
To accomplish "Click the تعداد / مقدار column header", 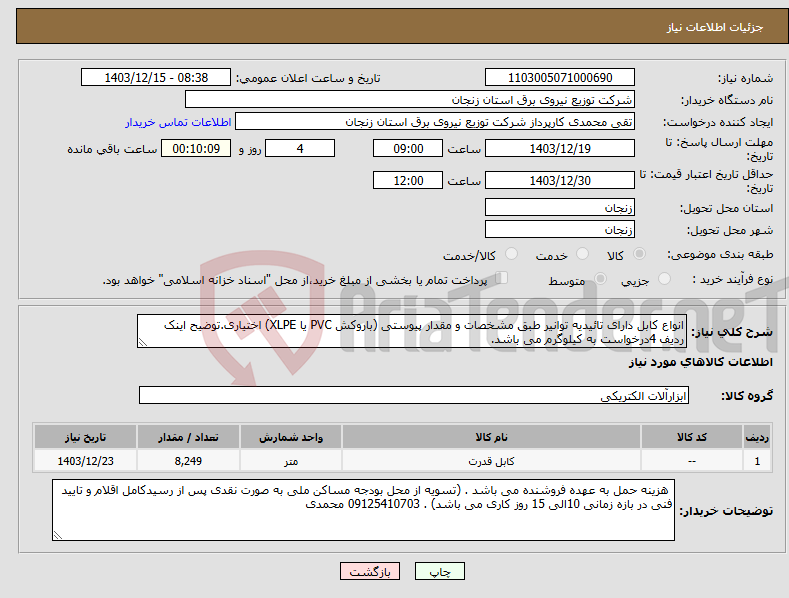I will pyautogui.click(x=188, y=437).
